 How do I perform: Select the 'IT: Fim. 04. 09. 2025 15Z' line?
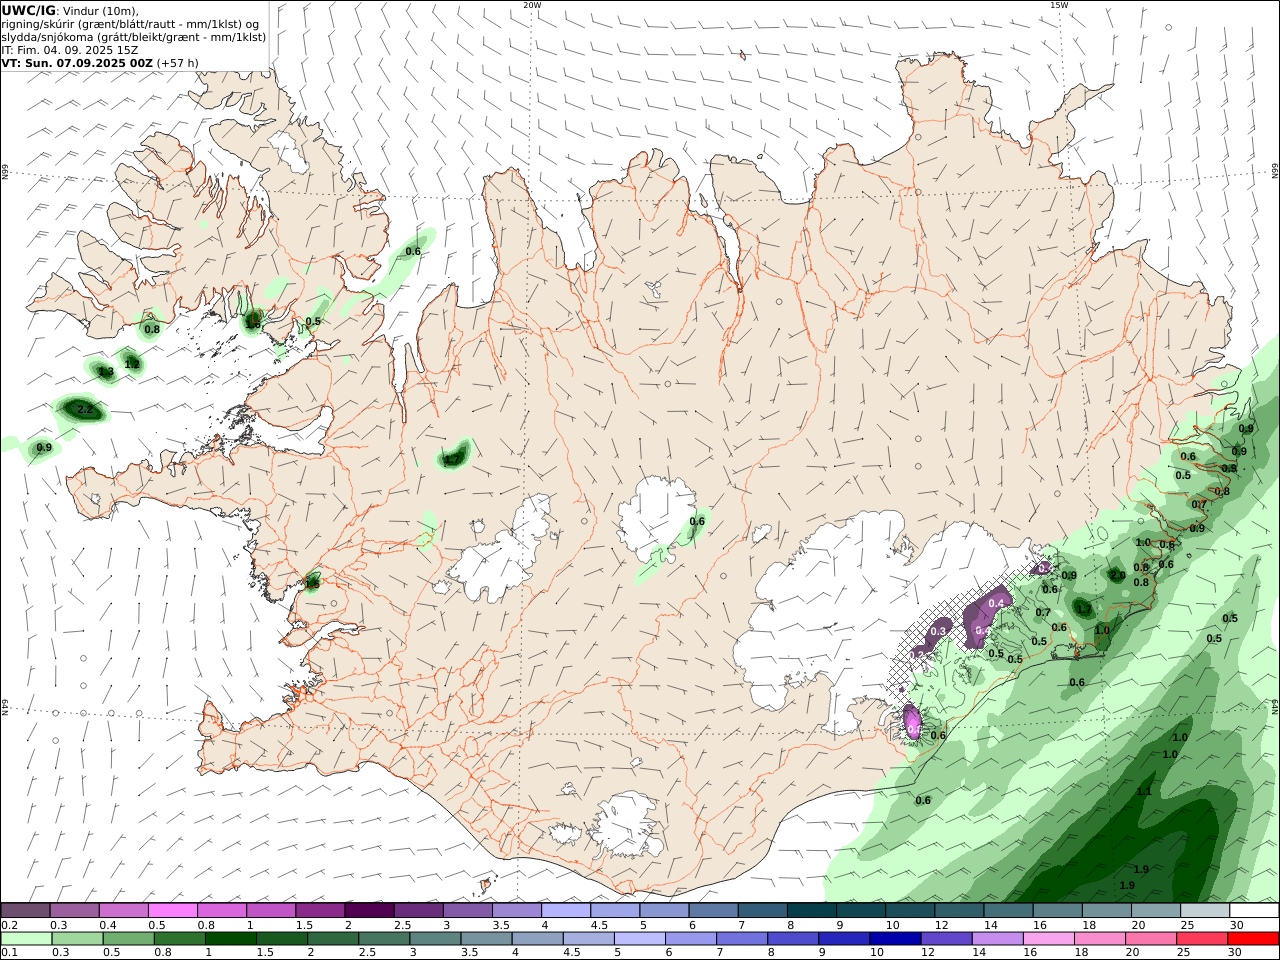70,49
